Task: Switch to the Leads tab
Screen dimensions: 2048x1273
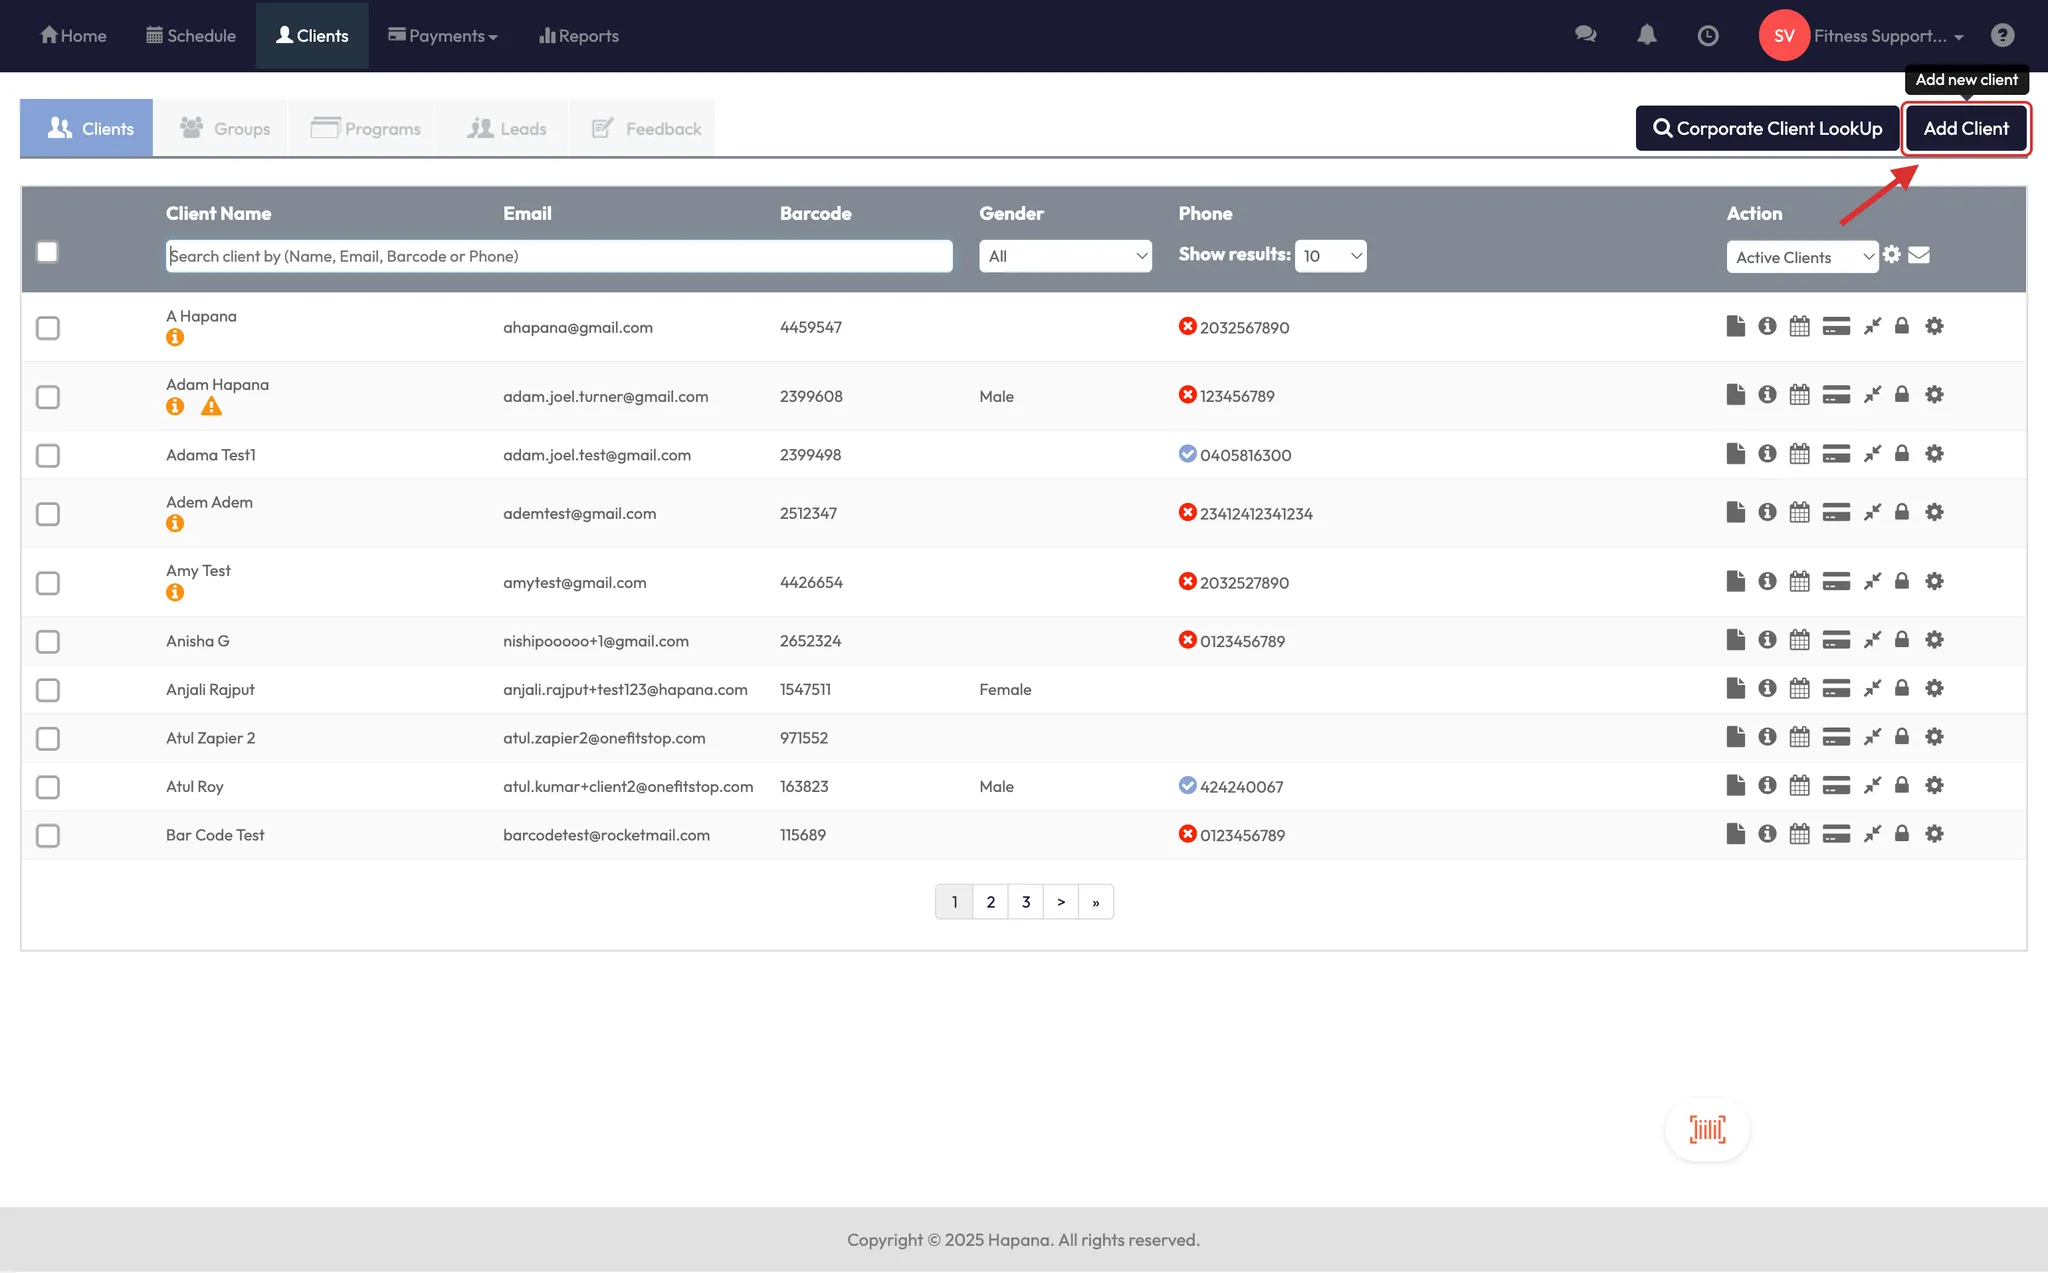Action: (507, 129)
